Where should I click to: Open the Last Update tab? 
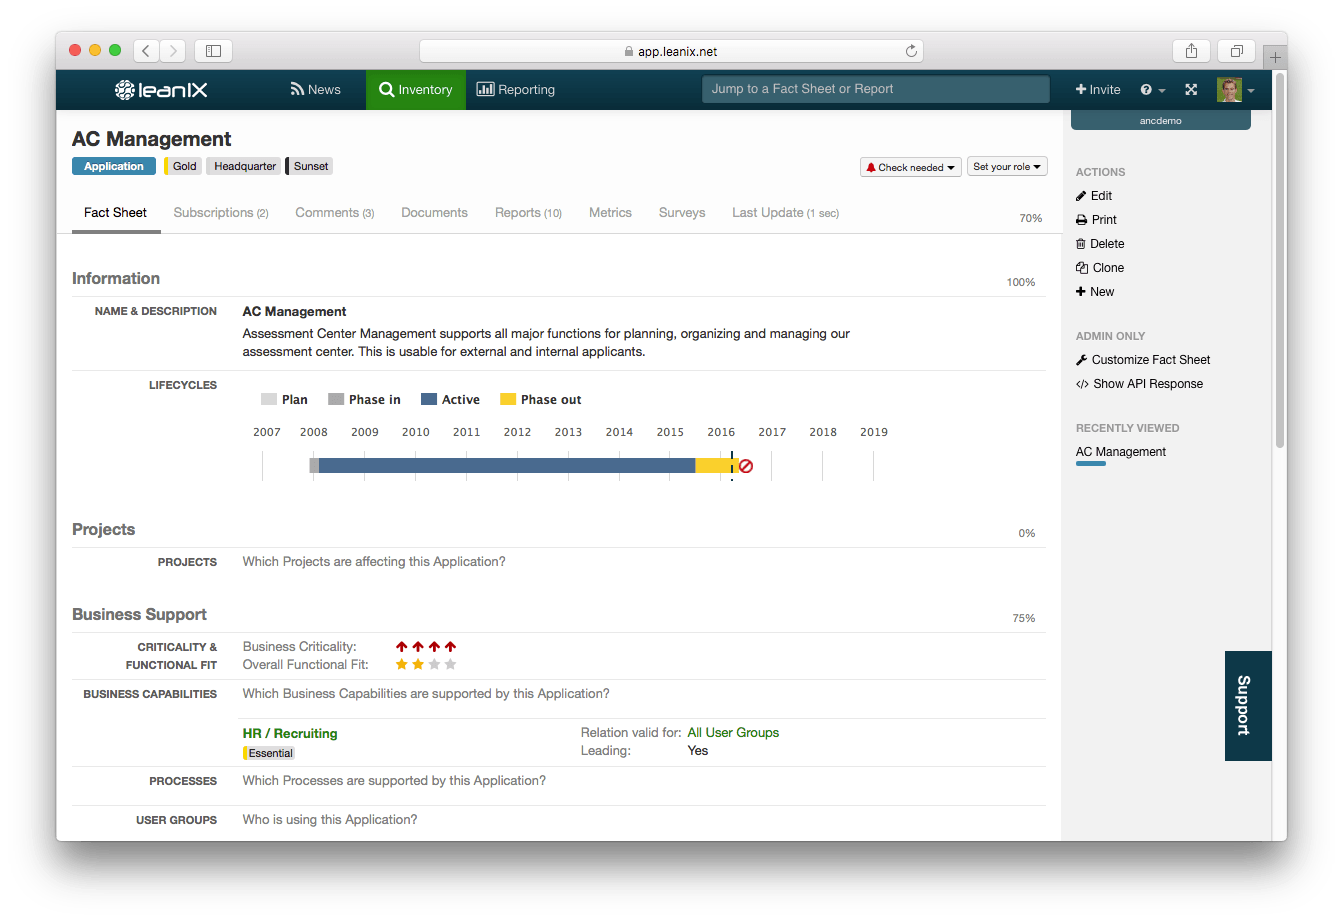pos(785,213)
